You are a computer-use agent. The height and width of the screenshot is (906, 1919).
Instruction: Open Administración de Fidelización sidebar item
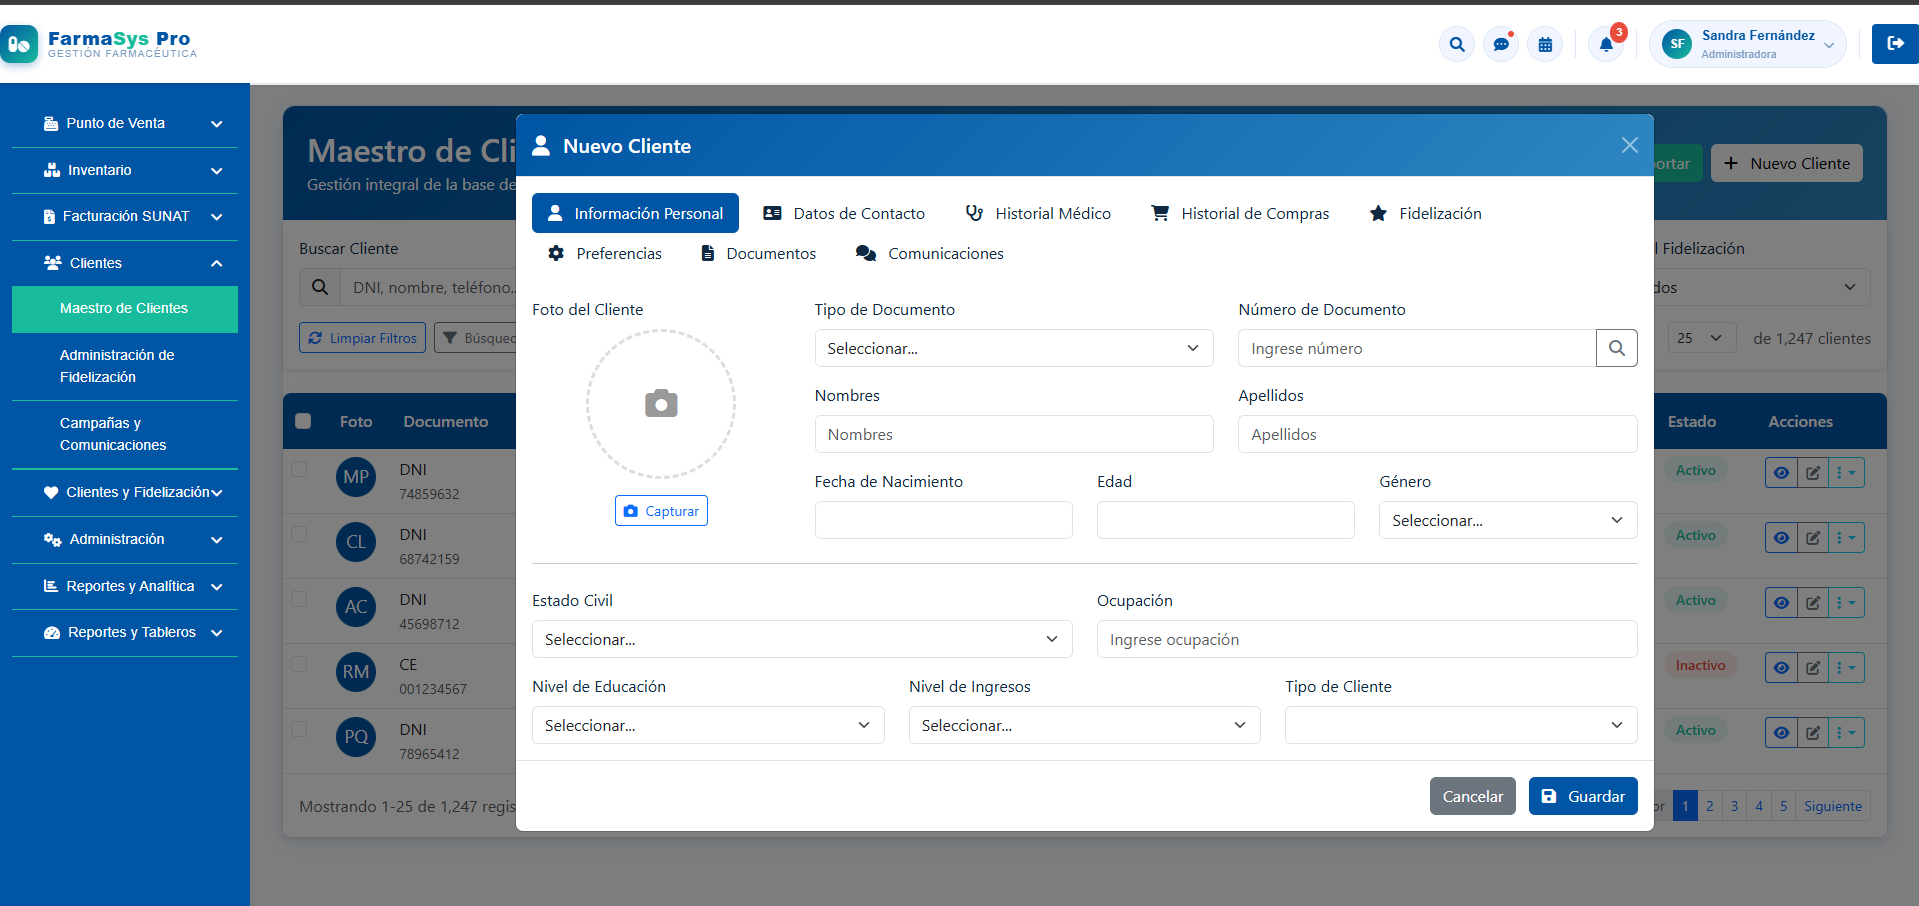[x=125, y=366]
